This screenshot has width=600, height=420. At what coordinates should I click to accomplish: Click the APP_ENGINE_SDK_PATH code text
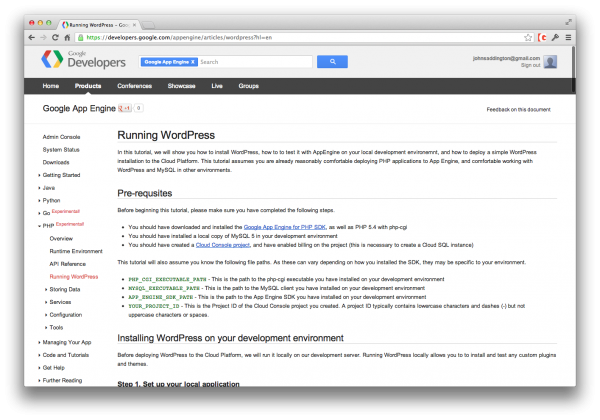[x=161, y=297]
